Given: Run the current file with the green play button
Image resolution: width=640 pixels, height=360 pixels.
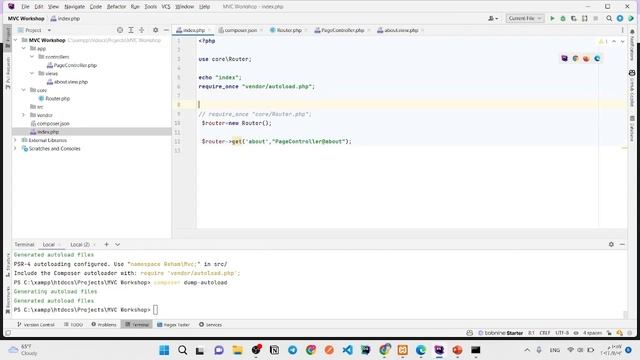Looking at the screenshot, I should 552,18.
